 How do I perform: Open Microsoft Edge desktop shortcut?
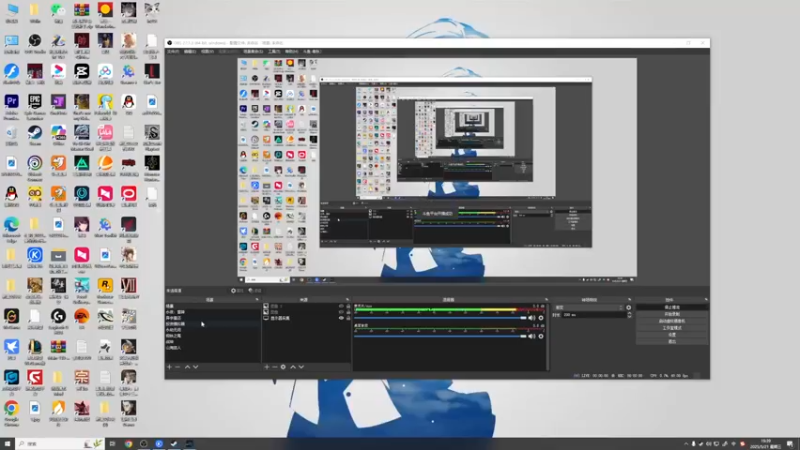(x=11, y=228)
